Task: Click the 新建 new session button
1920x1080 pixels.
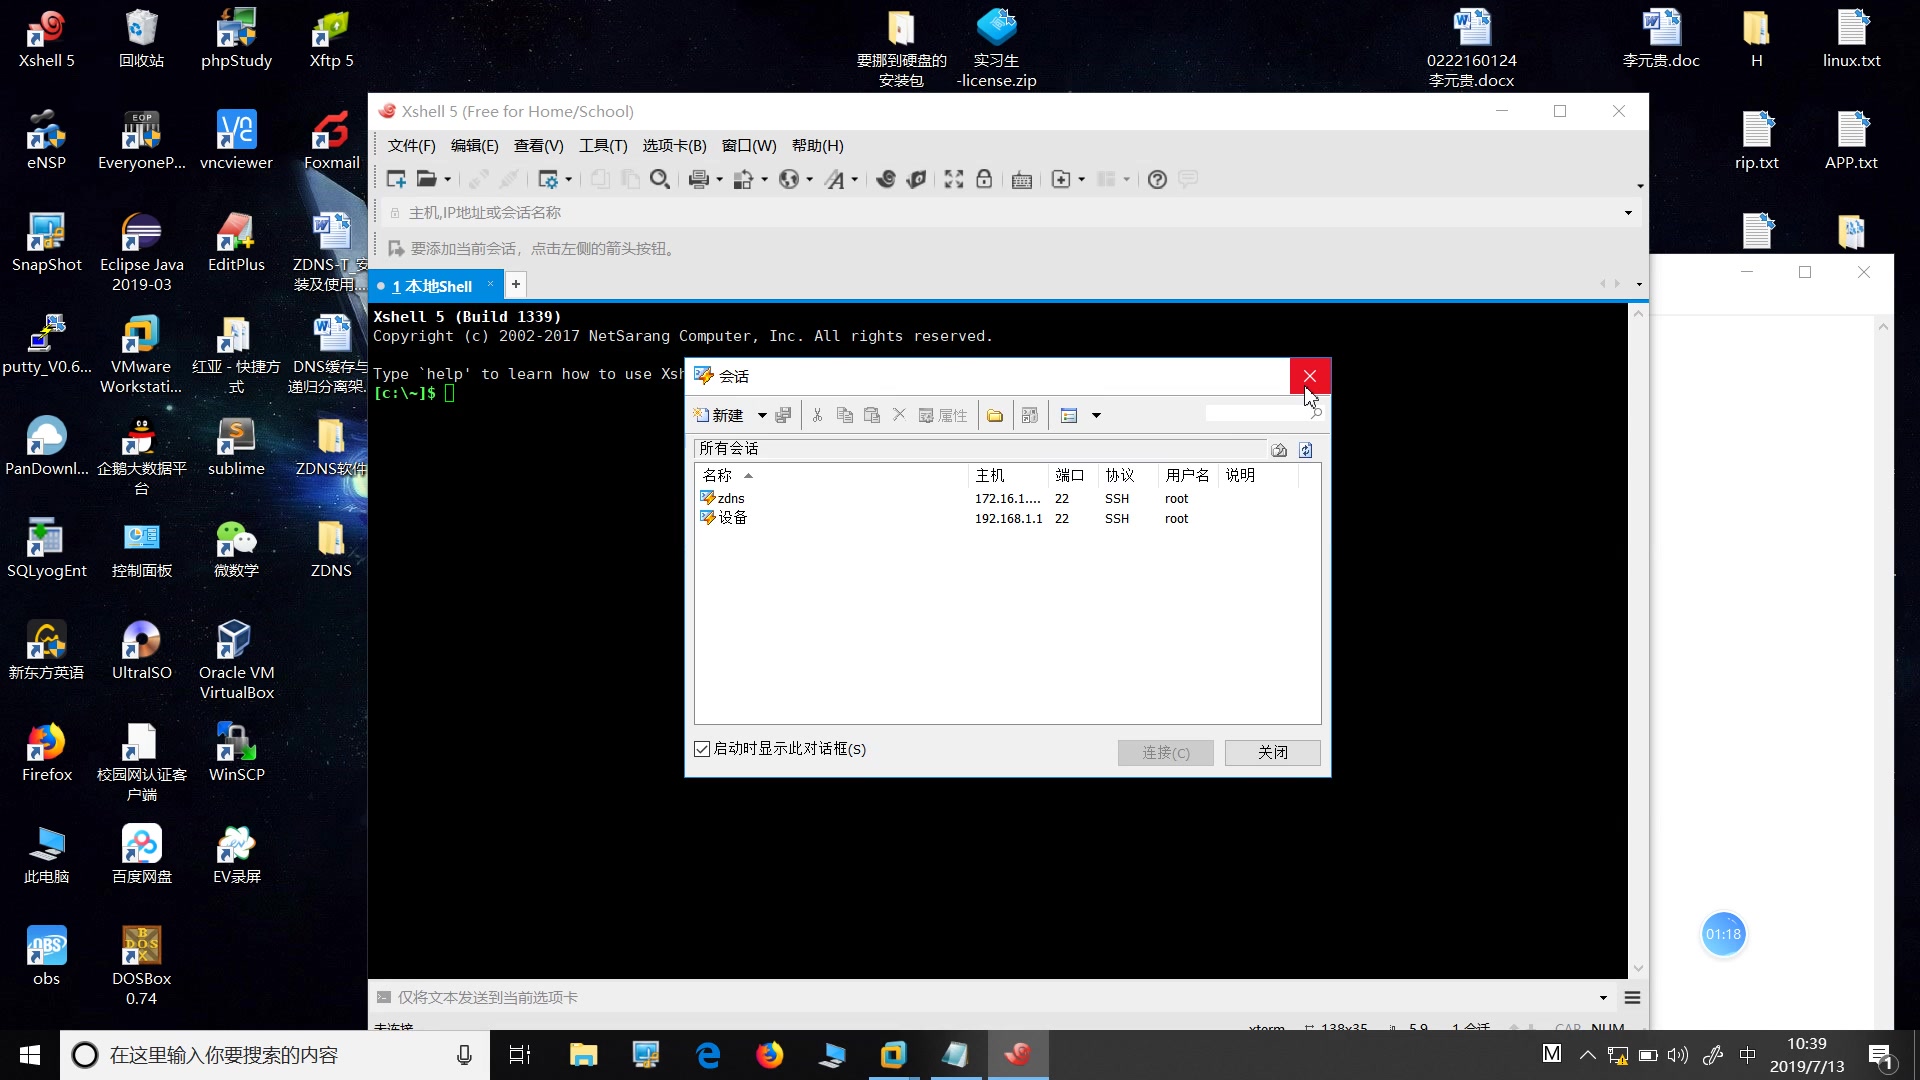Action: tap(720, 415)
